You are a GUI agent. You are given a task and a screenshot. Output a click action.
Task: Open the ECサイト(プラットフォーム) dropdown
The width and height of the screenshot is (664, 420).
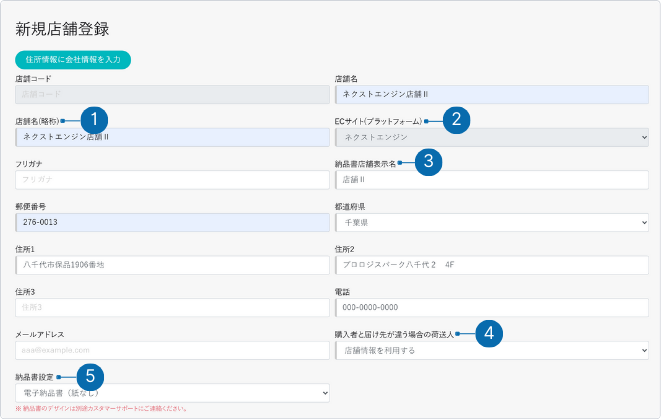point(492,137)
